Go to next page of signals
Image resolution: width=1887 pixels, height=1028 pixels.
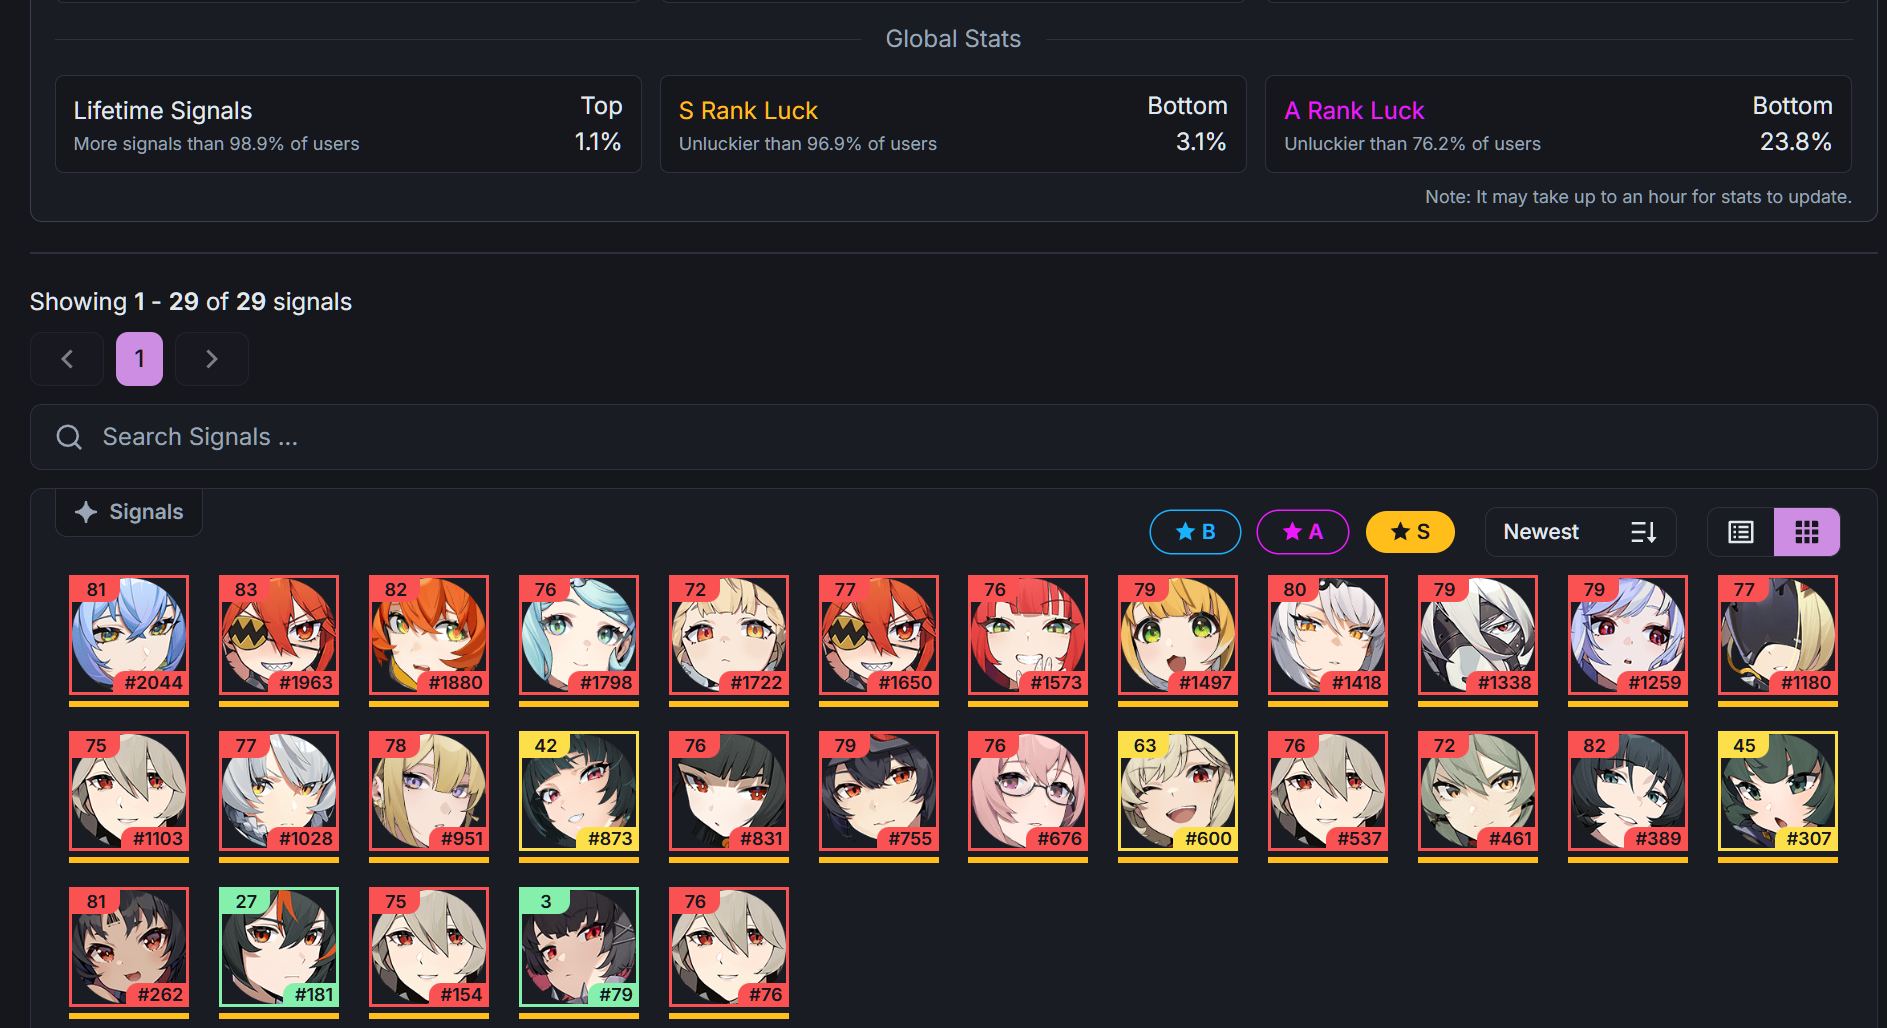click(x=212, y=359)
